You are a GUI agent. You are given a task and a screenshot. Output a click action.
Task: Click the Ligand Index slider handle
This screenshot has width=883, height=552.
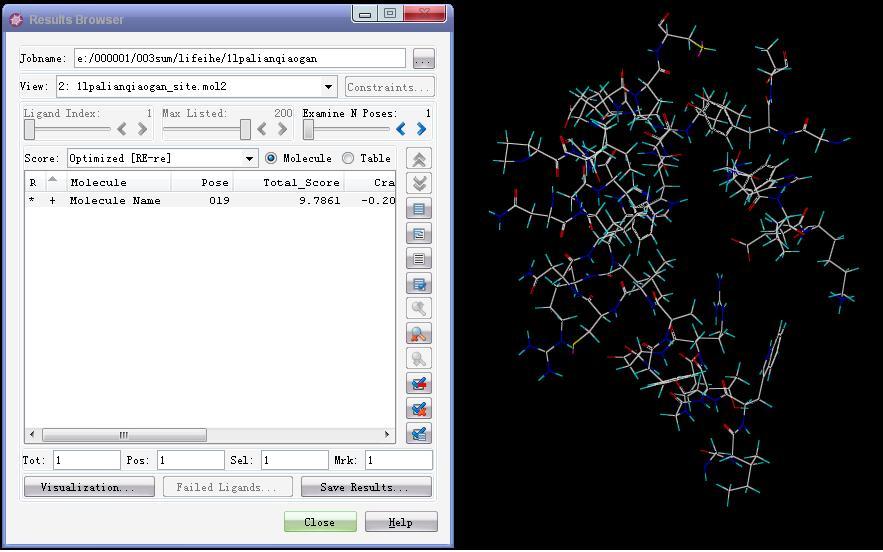(29, 130)
